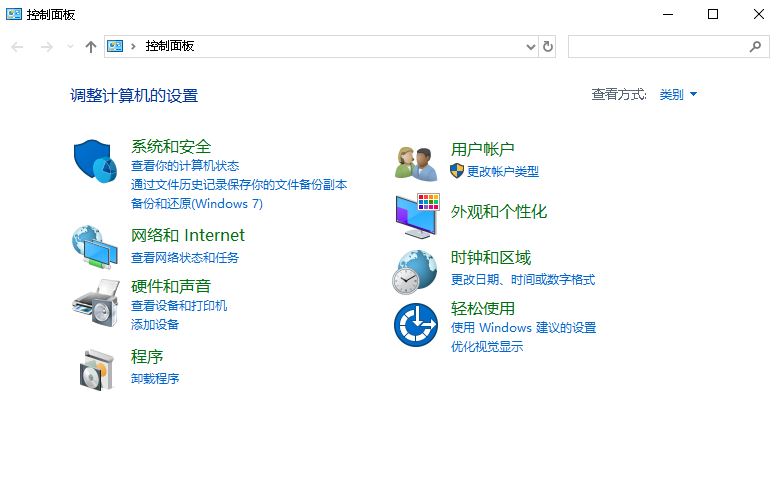The width and height of the screenshot is (776, 497).
Task: Open 程序 category heading
Action: [x=147, y=356]
